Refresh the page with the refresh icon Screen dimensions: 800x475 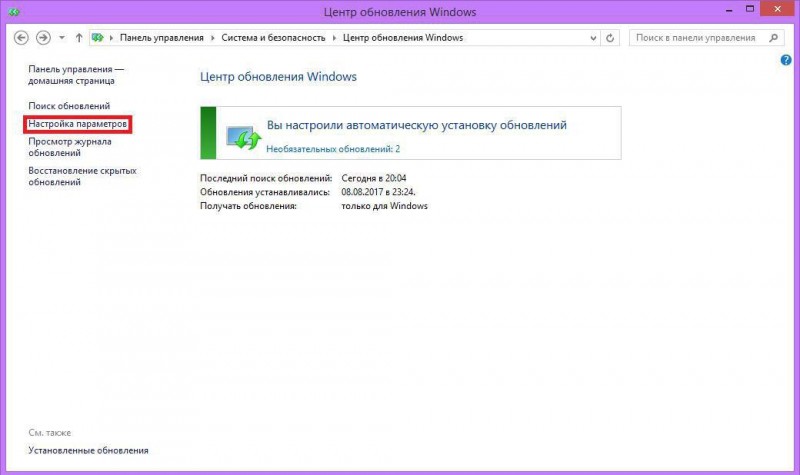tap(610, 38)
